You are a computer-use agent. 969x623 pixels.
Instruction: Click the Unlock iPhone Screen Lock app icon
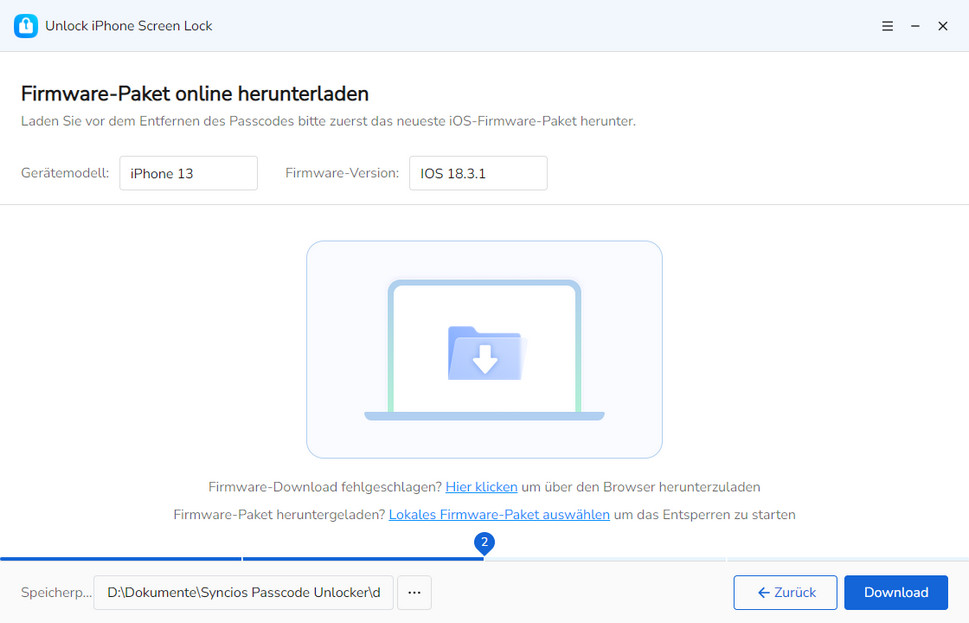pyautogui.click(x=25, y=26)
